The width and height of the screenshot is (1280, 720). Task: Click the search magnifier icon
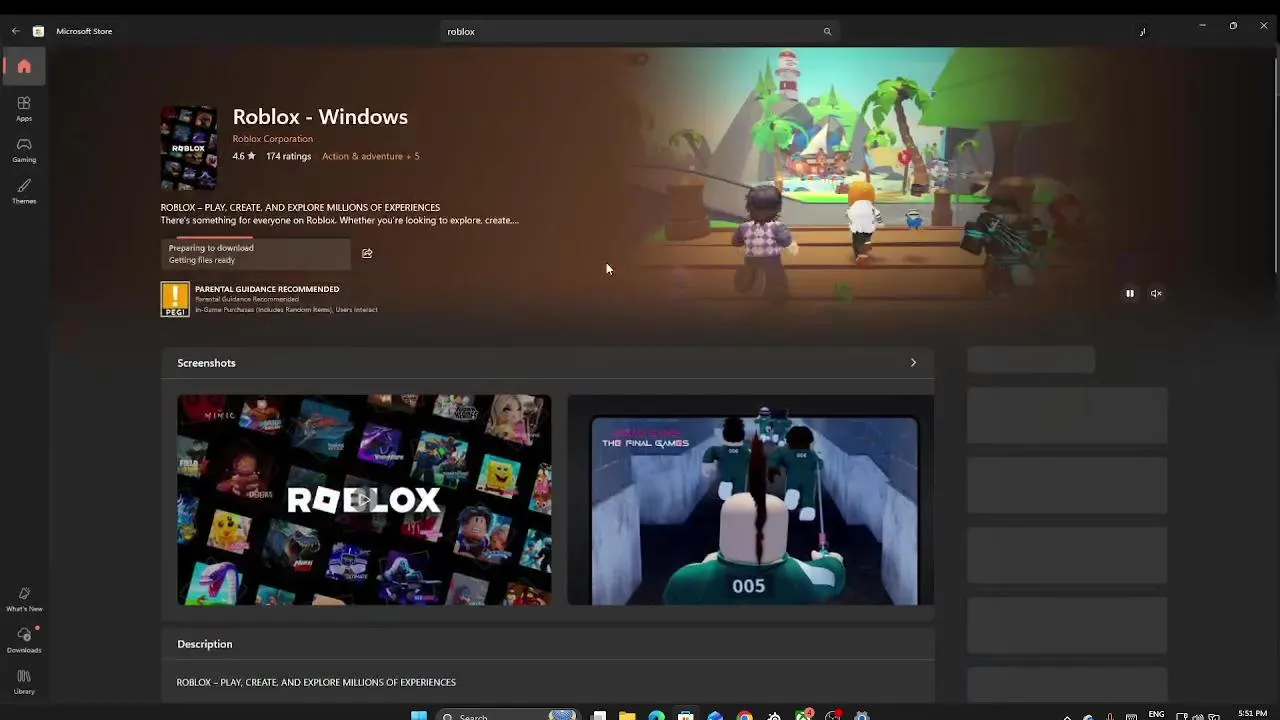point(827,32)
